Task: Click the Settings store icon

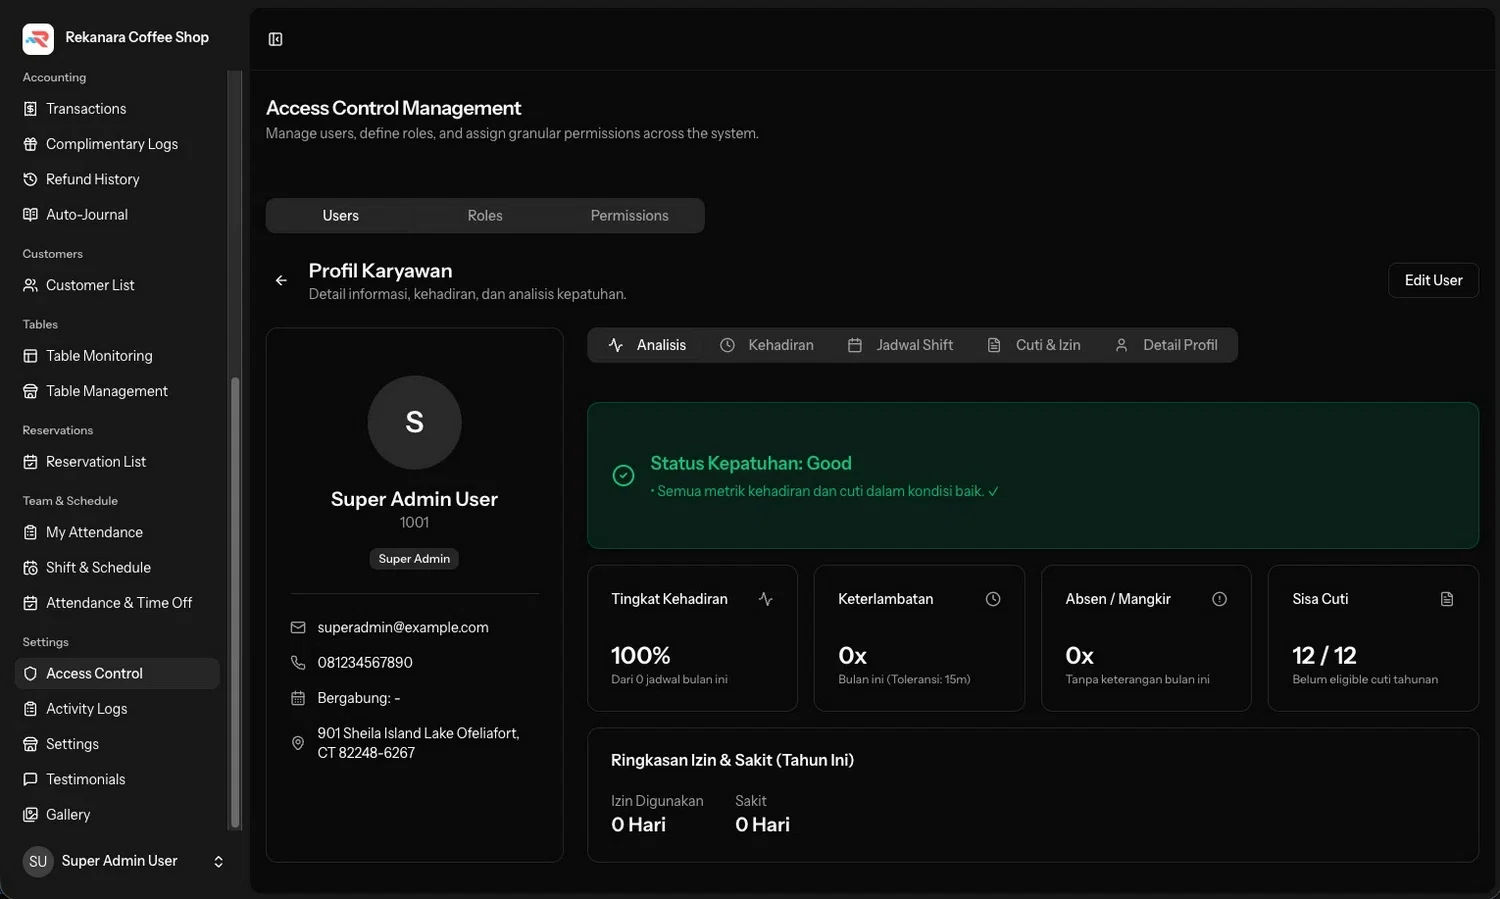Action: (30, 744)
